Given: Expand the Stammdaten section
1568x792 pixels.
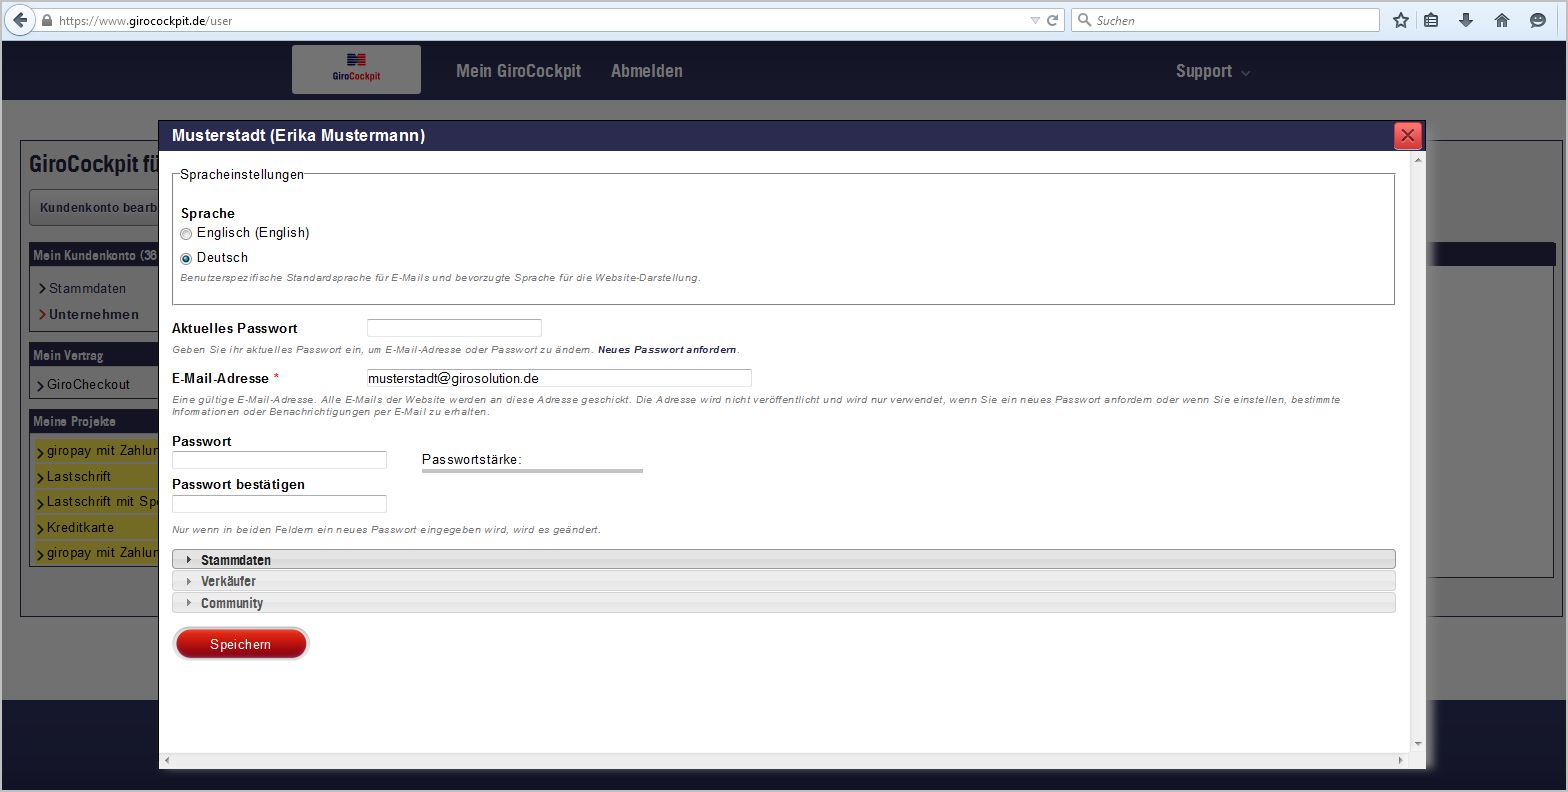Looking at the screenshot, I should [x=235, y=560].
